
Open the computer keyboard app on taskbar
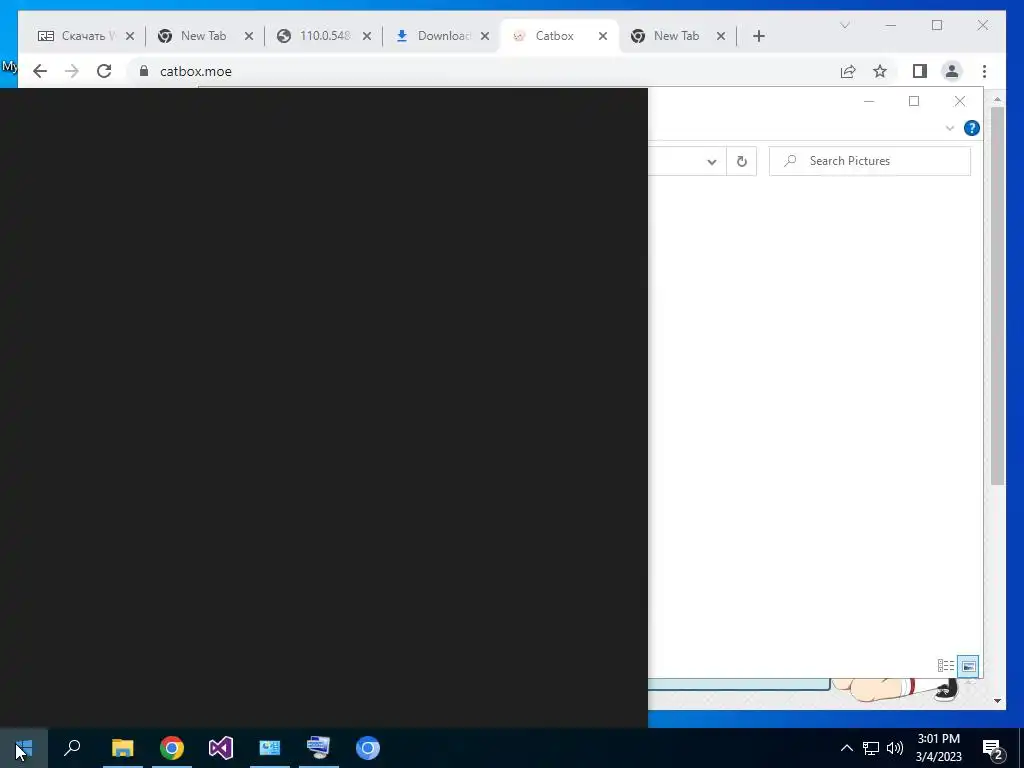click(319, 748)
